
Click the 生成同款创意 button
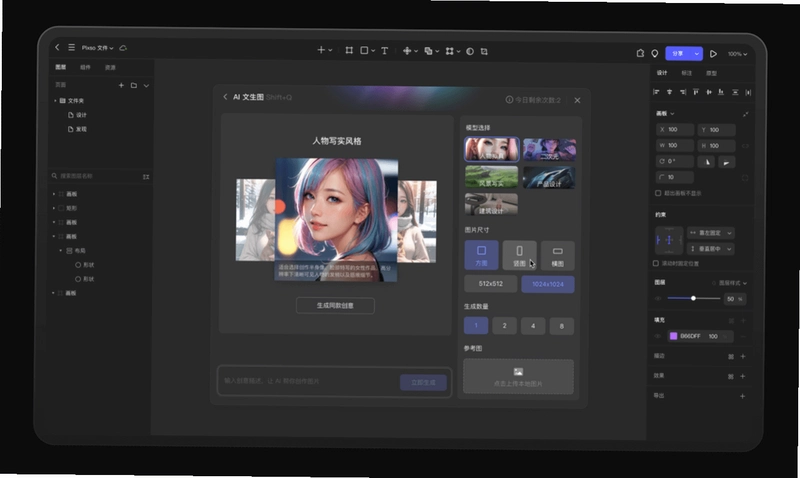335,306
